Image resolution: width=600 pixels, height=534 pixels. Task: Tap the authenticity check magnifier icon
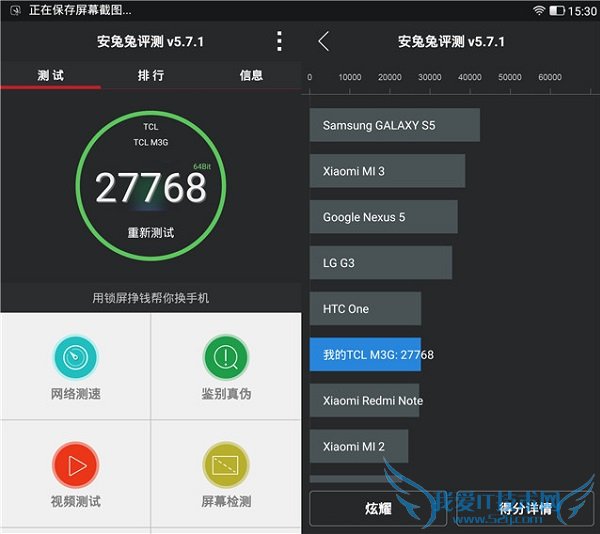226,357
